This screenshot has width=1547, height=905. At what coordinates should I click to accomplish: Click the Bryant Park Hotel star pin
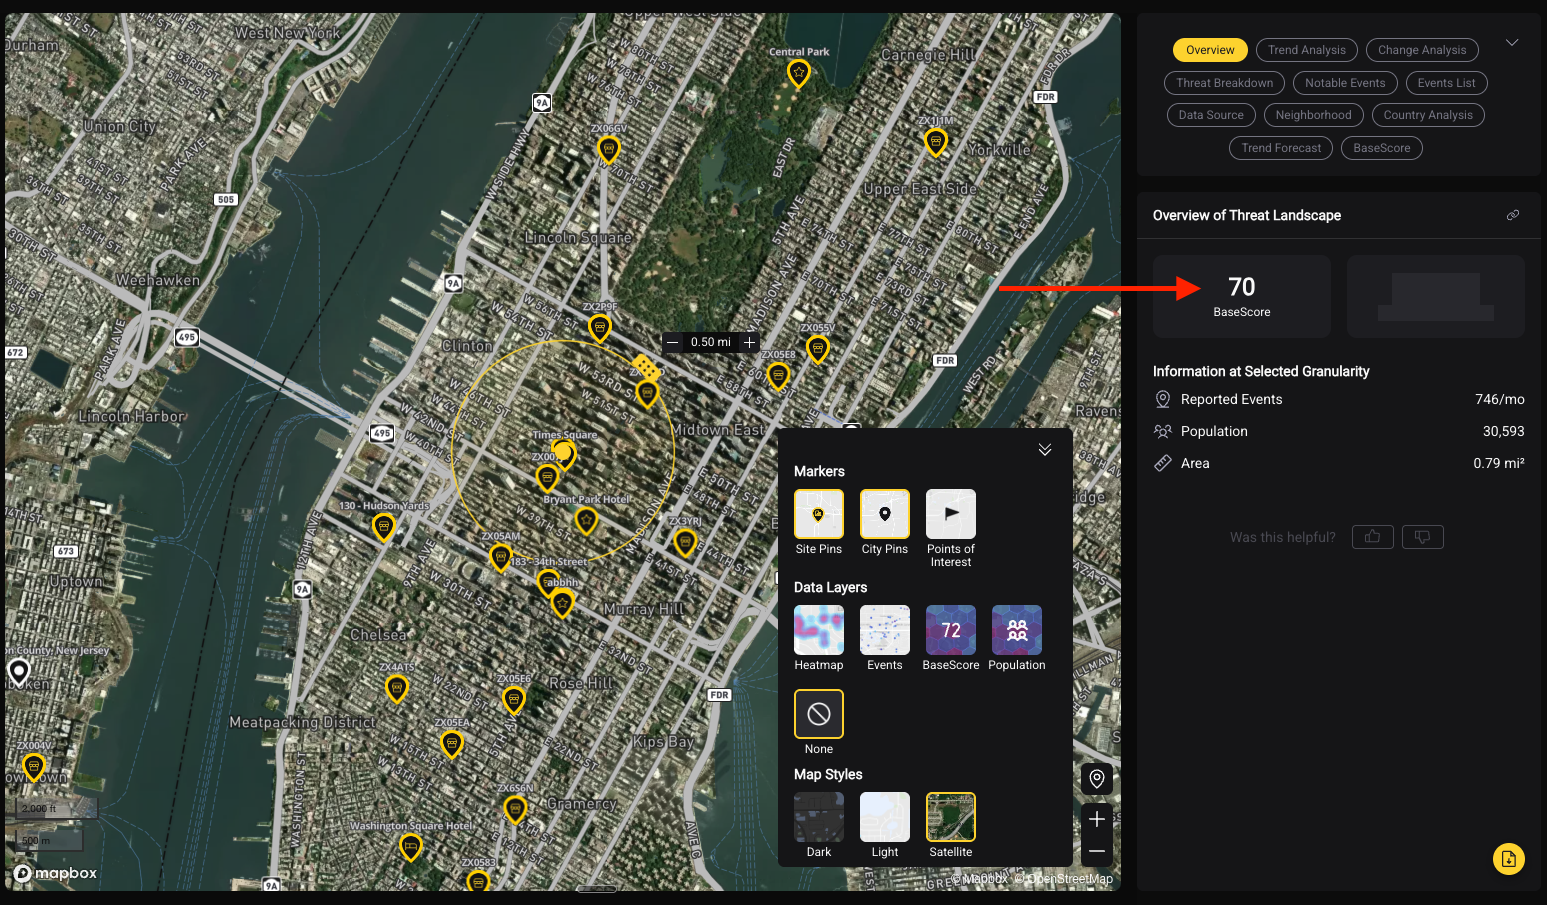pos(586,520)
